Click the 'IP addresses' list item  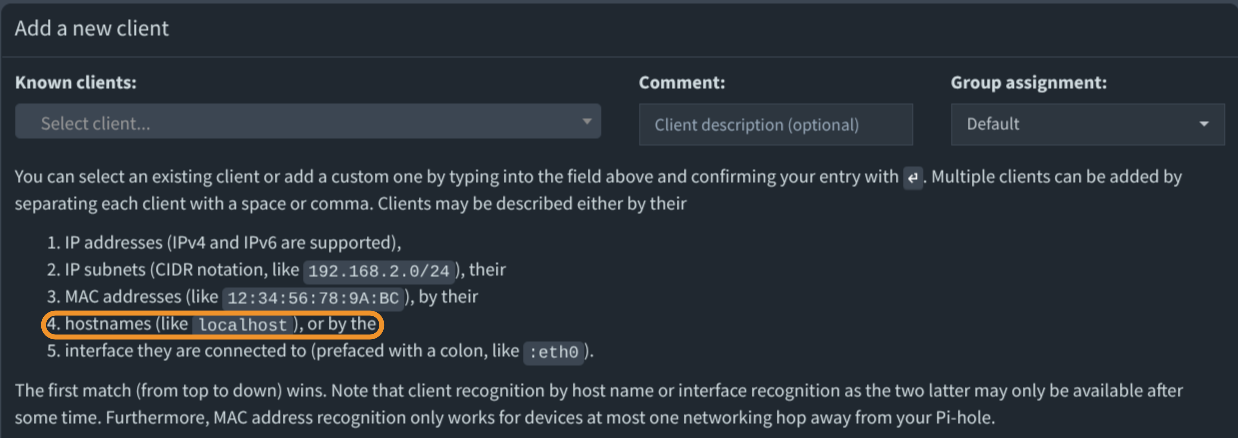click(x=232, y=243)
